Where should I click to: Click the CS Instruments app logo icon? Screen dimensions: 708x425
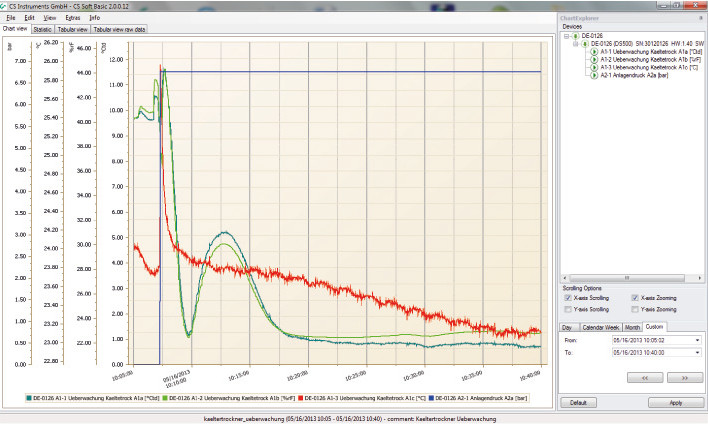(6, 6)
